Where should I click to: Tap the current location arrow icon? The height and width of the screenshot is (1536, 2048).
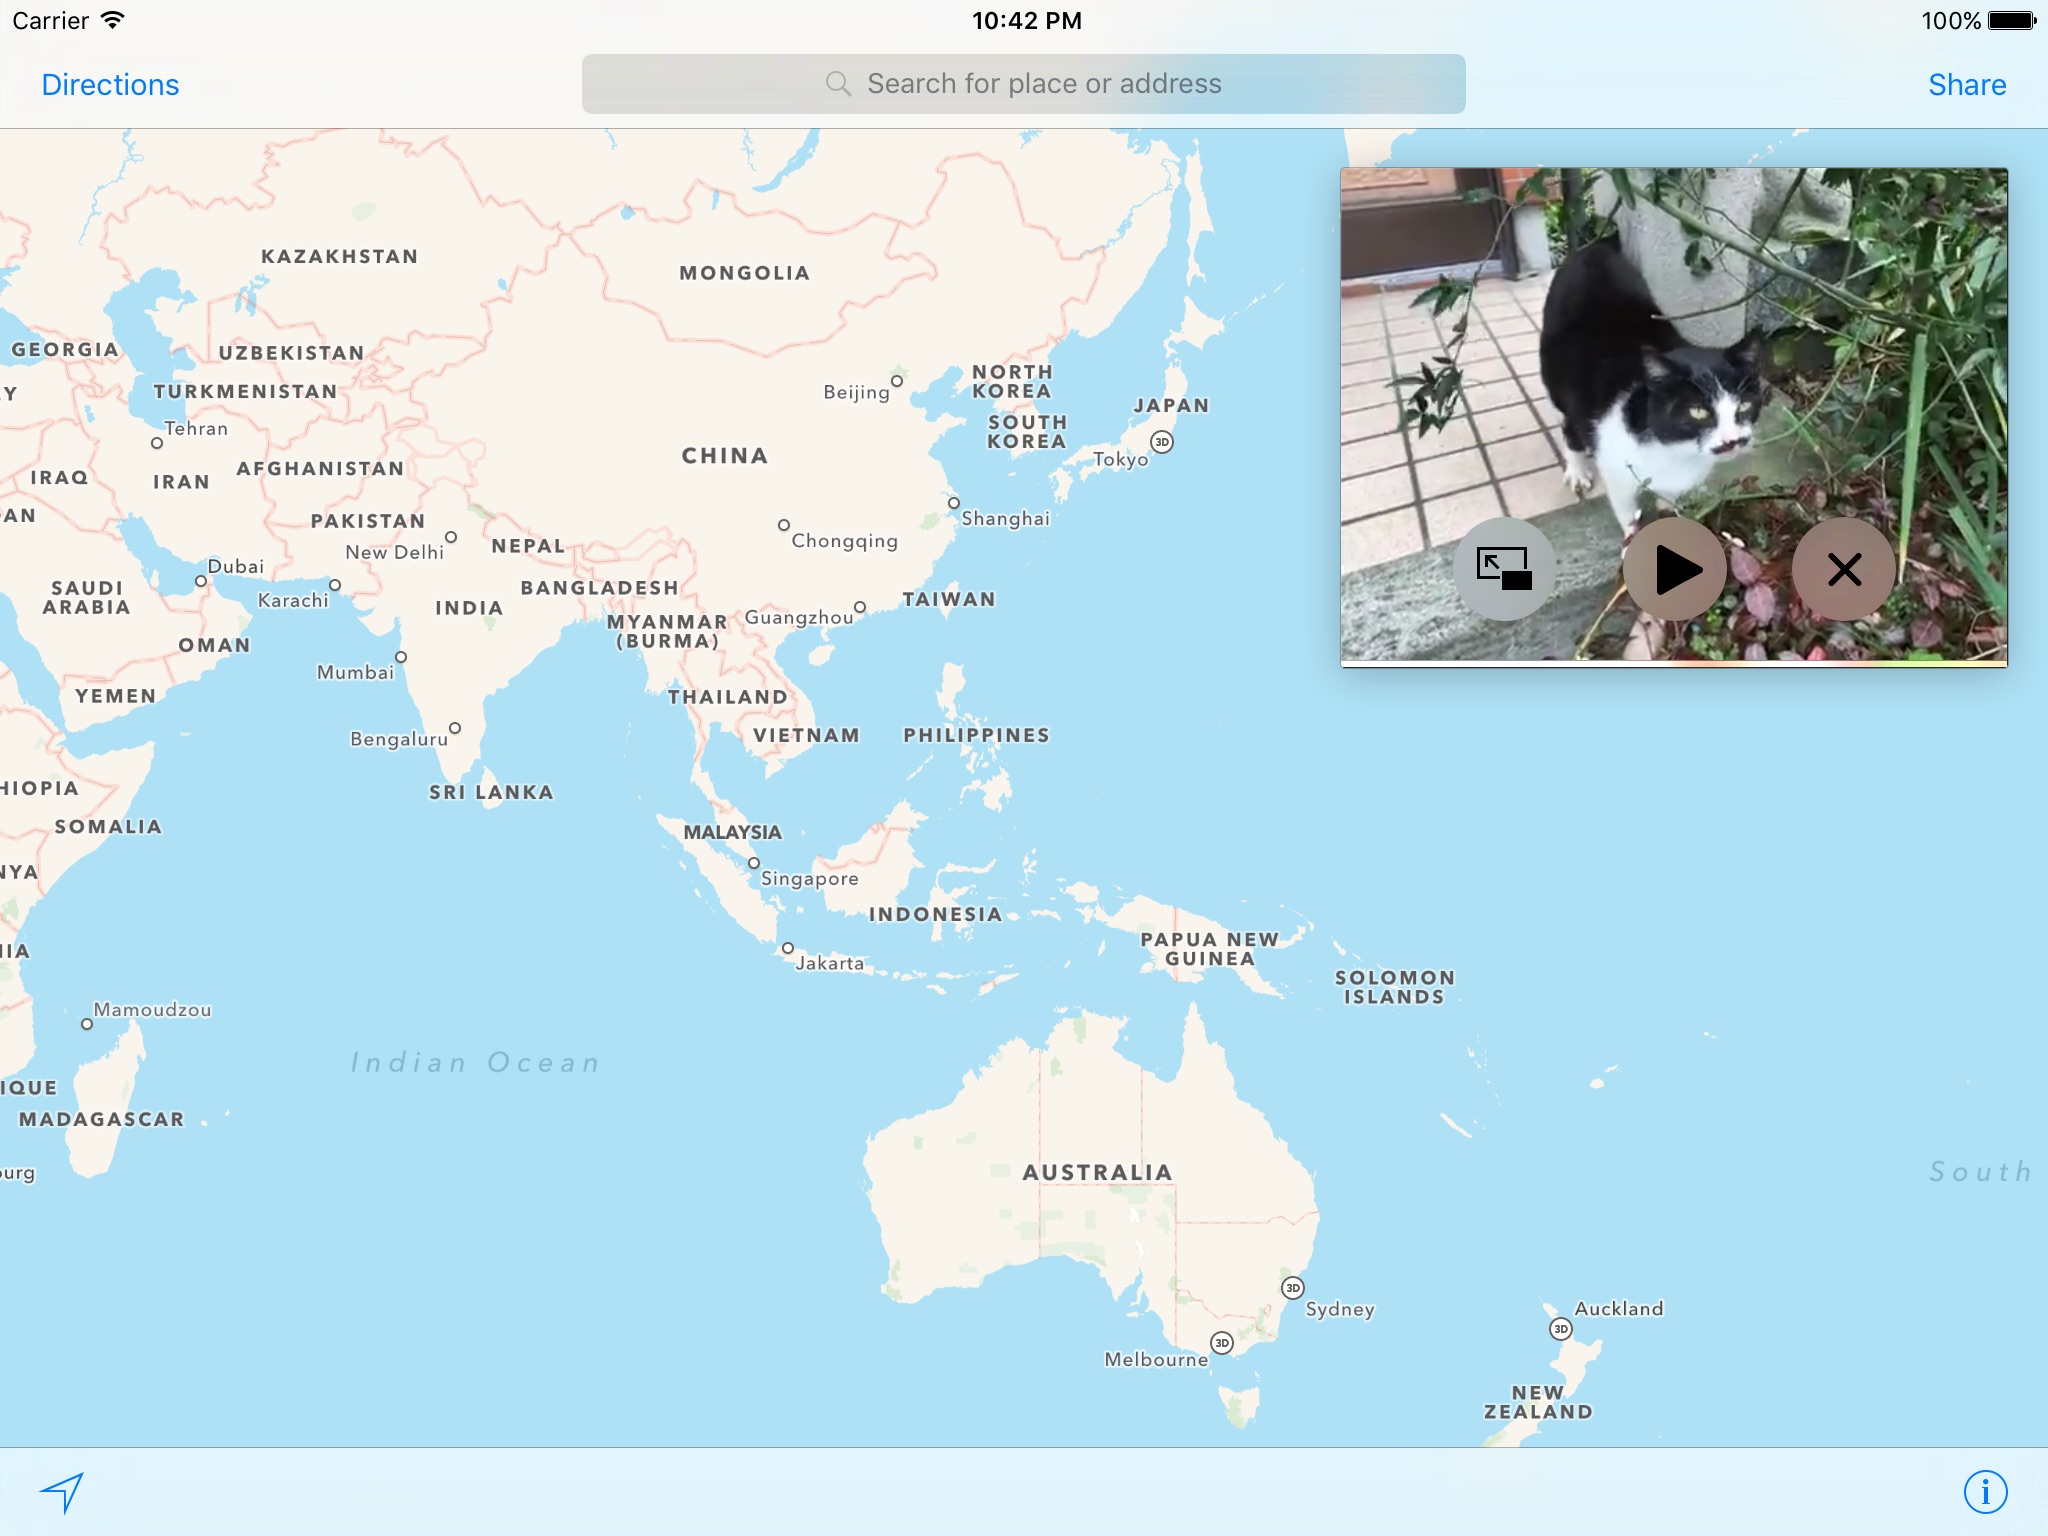point(62,1492)
